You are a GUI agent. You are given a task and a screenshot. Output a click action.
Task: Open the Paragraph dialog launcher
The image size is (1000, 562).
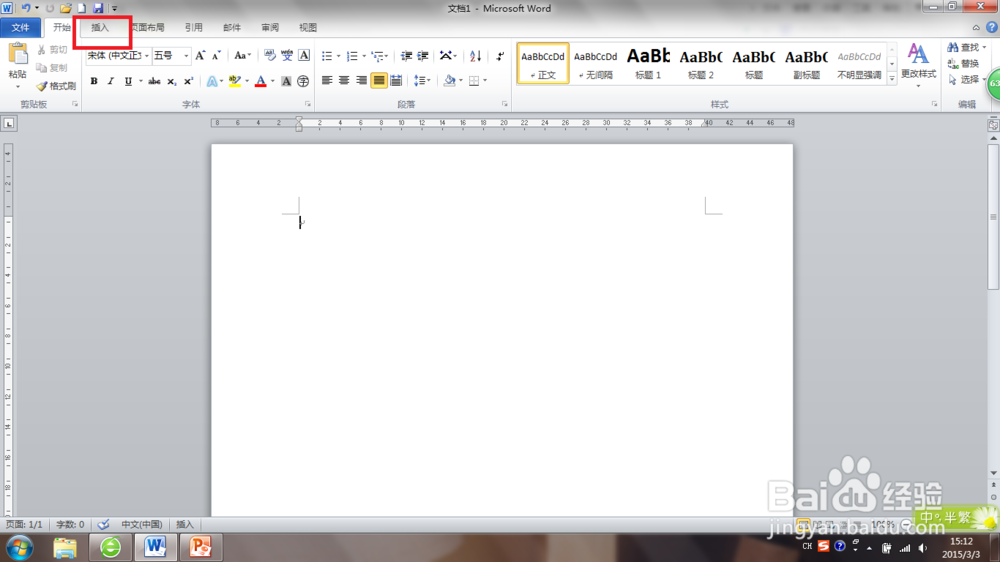tap(504, 104)
